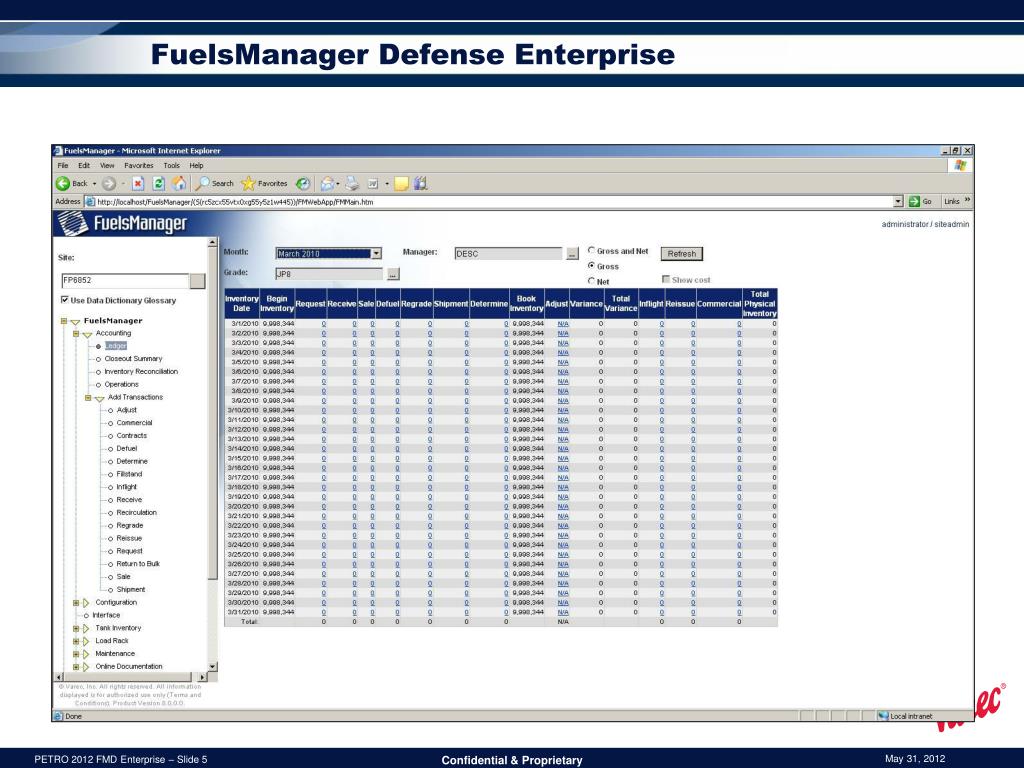Open the Mail envelope toolbar icon

(327, 184)
